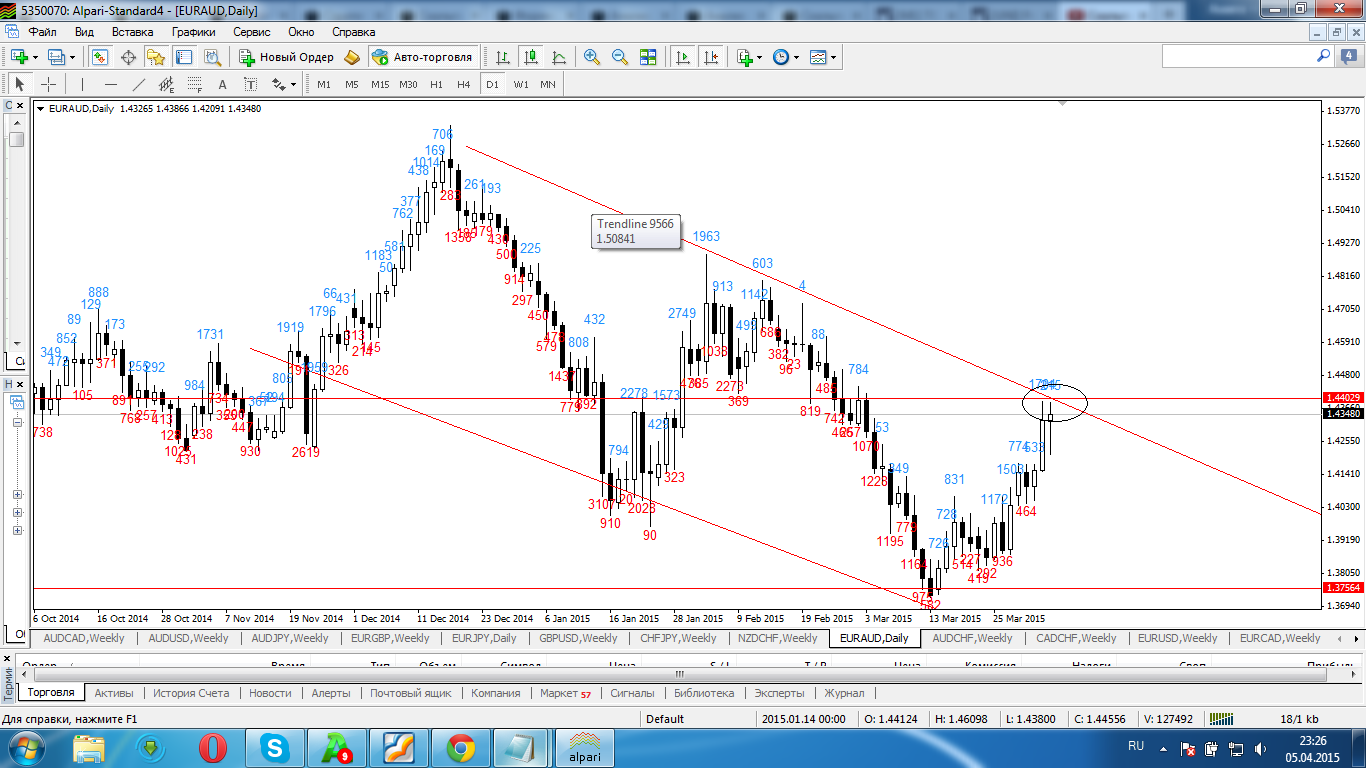Click the search input field
The height and width of the screenshot is (768, 1366).
click(x=1239, y=57)
